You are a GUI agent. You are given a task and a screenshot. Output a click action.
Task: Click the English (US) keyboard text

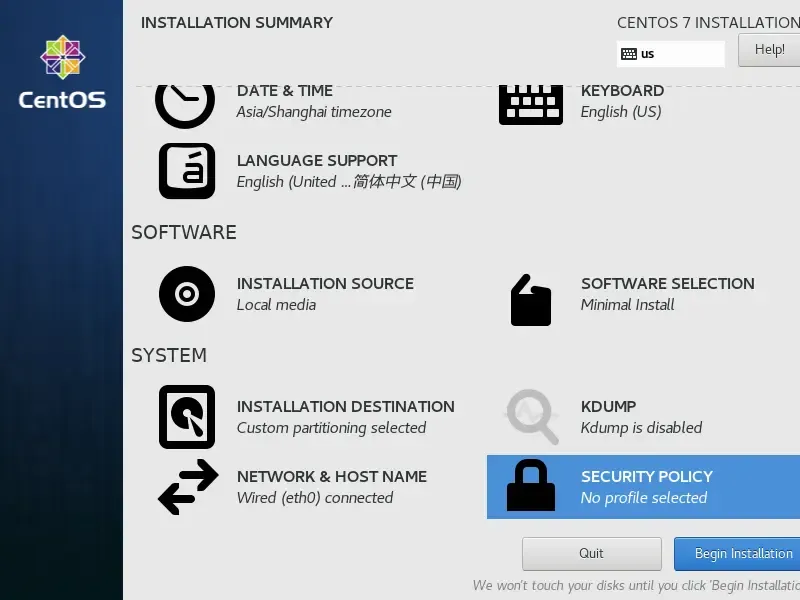621,112
